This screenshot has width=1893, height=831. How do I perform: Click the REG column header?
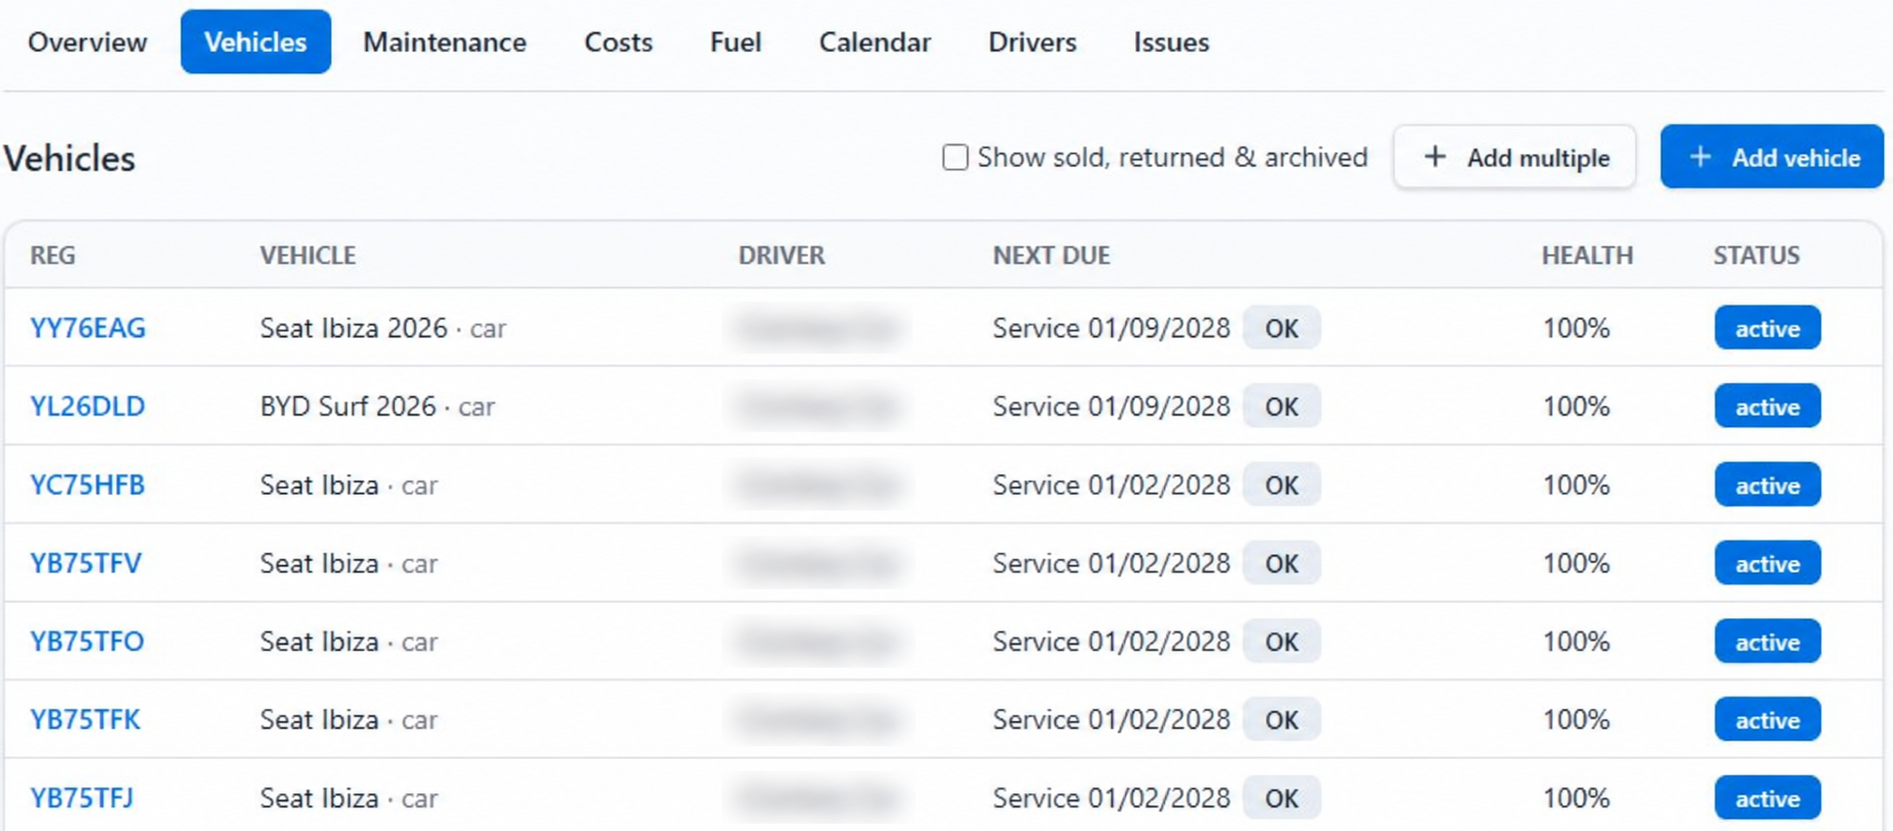(x=53, y=255)
